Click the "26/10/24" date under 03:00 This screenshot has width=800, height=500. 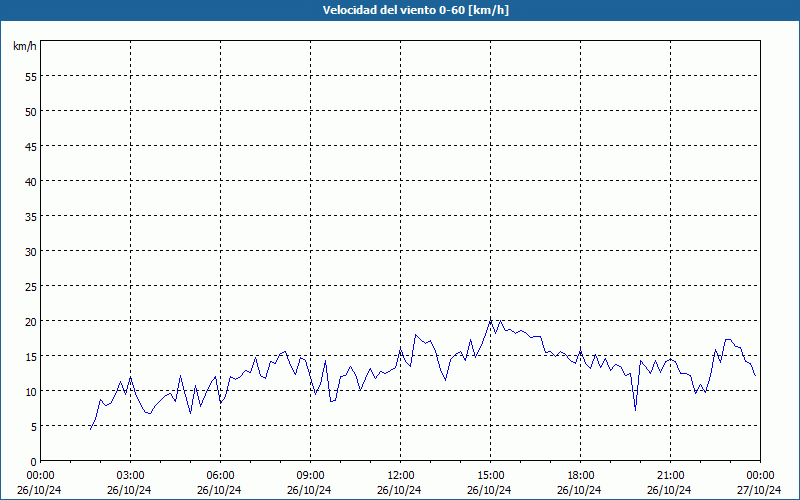[x=129, y=490]
